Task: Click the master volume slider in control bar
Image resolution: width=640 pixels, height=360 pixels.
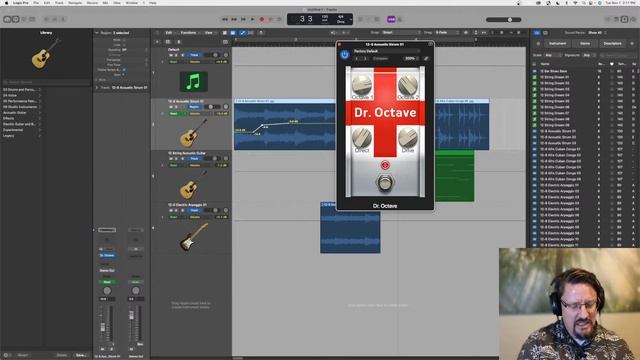Action: 504,20
